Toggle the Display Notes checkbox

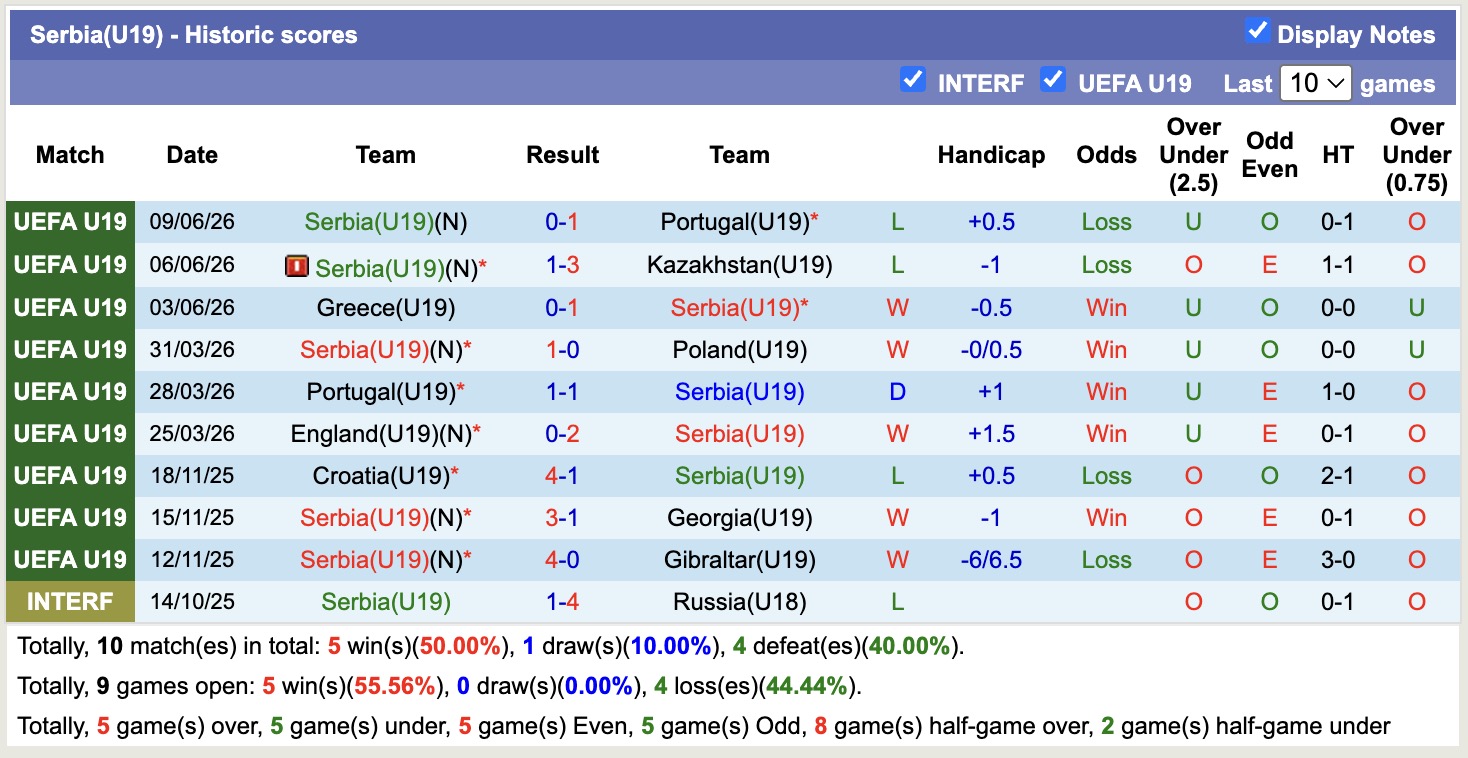(1257, 31)
